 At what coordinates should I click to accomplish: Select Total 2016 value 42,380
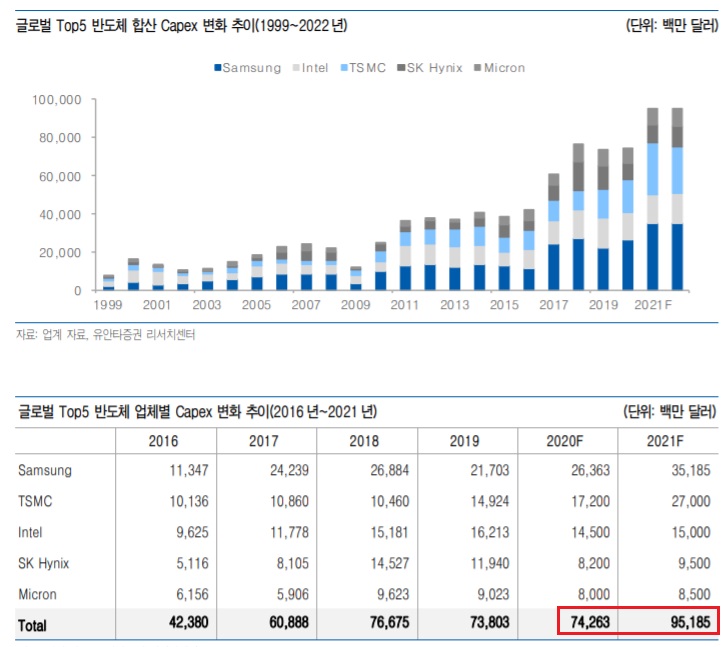pos(188,622)
